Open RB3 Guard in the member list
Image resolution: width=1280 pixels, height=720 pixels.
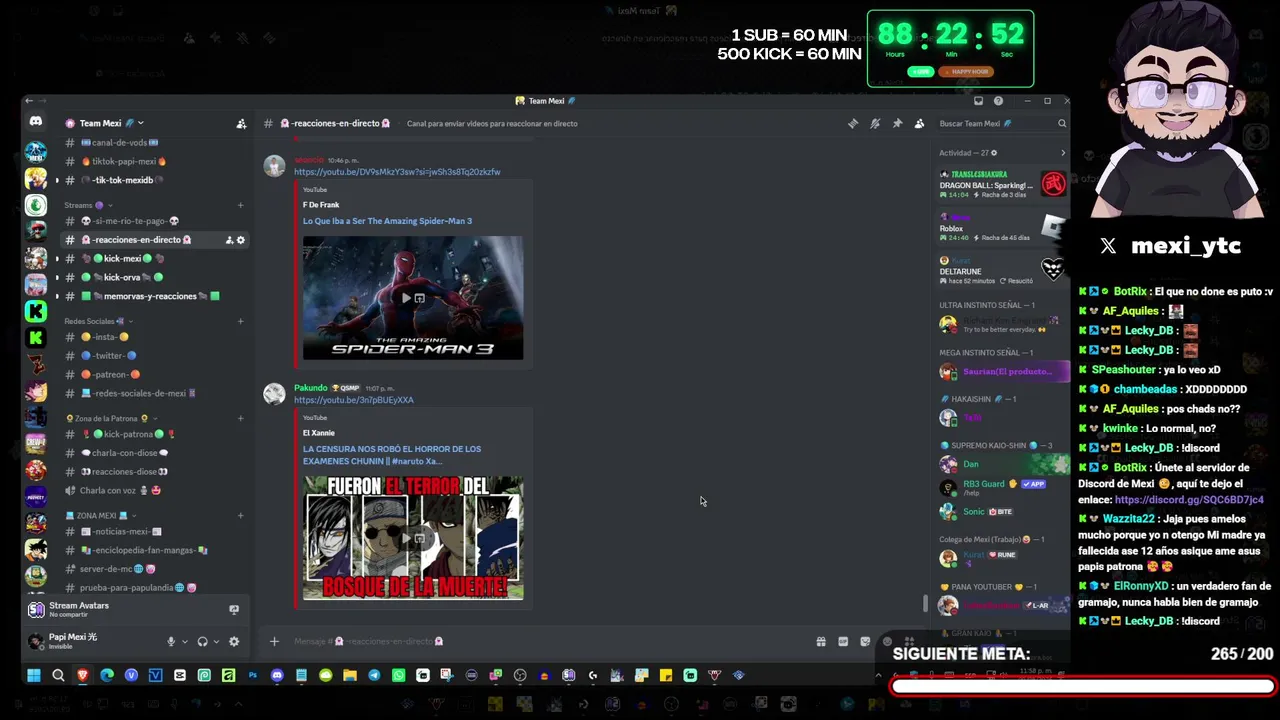tap(1003, 488)
